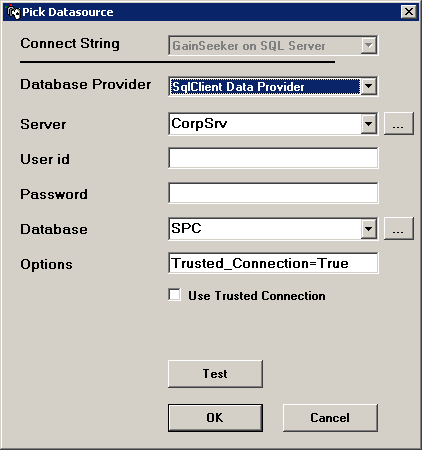Cancel the datasource dialog
The height and width of the screenshot is (450, 422).
[x=330, y=418]
